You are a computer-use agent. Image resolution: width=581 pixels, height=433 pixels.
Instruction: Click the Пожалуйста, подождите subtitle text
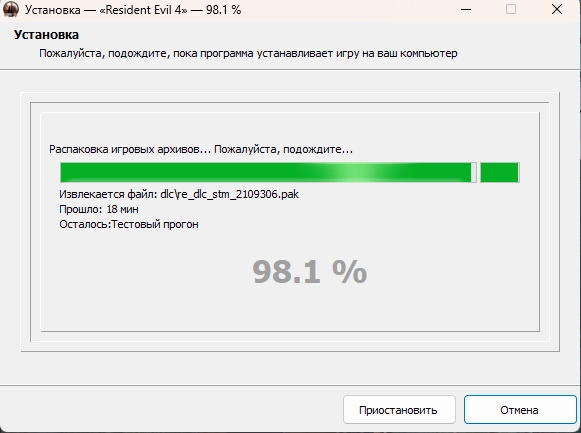point(248,53)
